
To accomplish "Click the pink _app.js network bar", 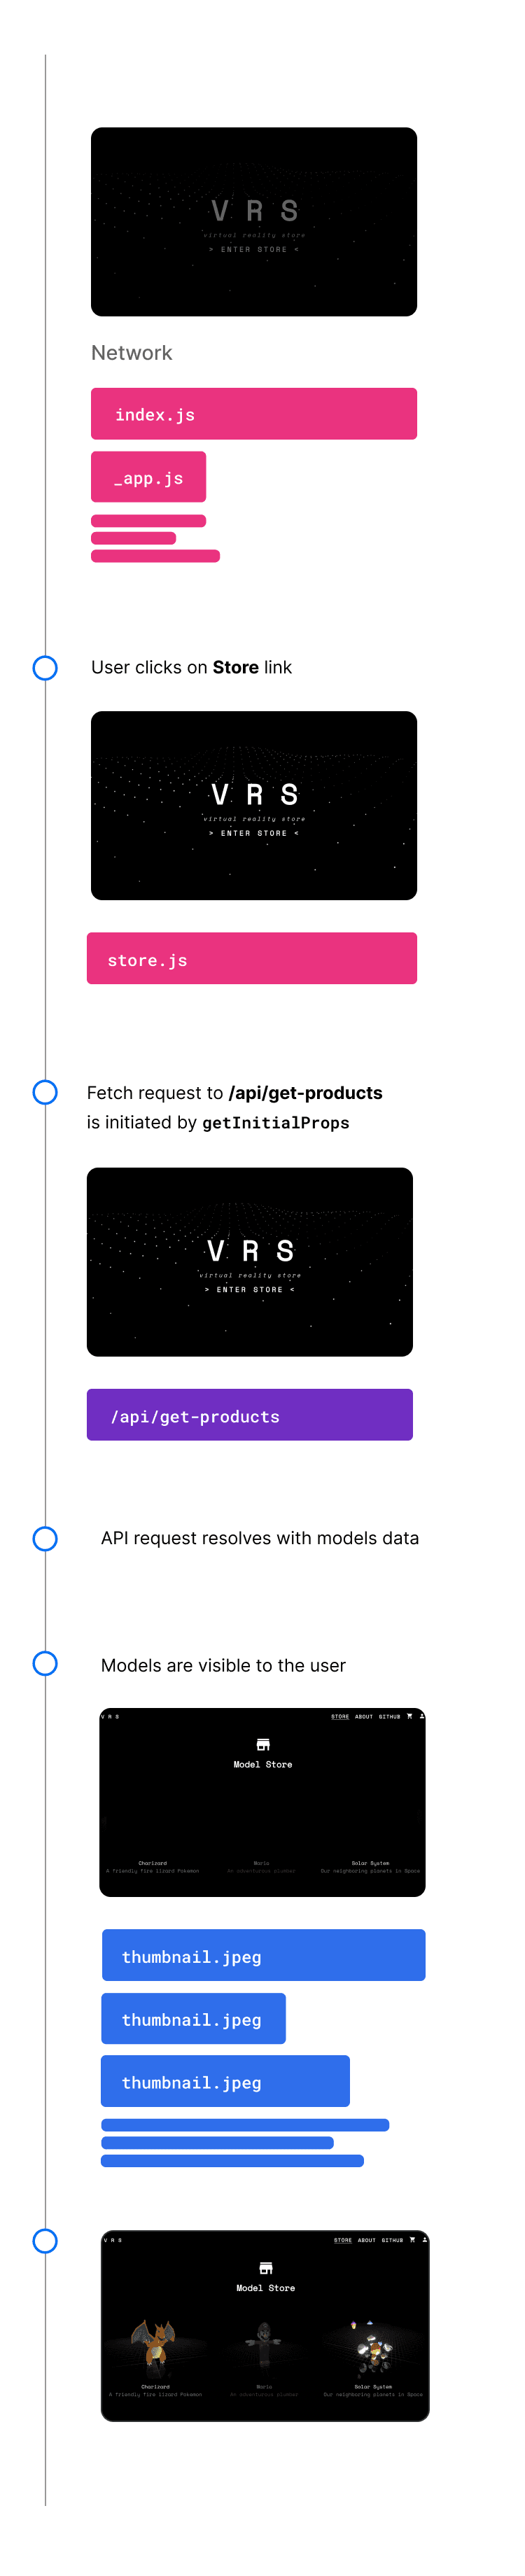I will (x=148, y=477).
